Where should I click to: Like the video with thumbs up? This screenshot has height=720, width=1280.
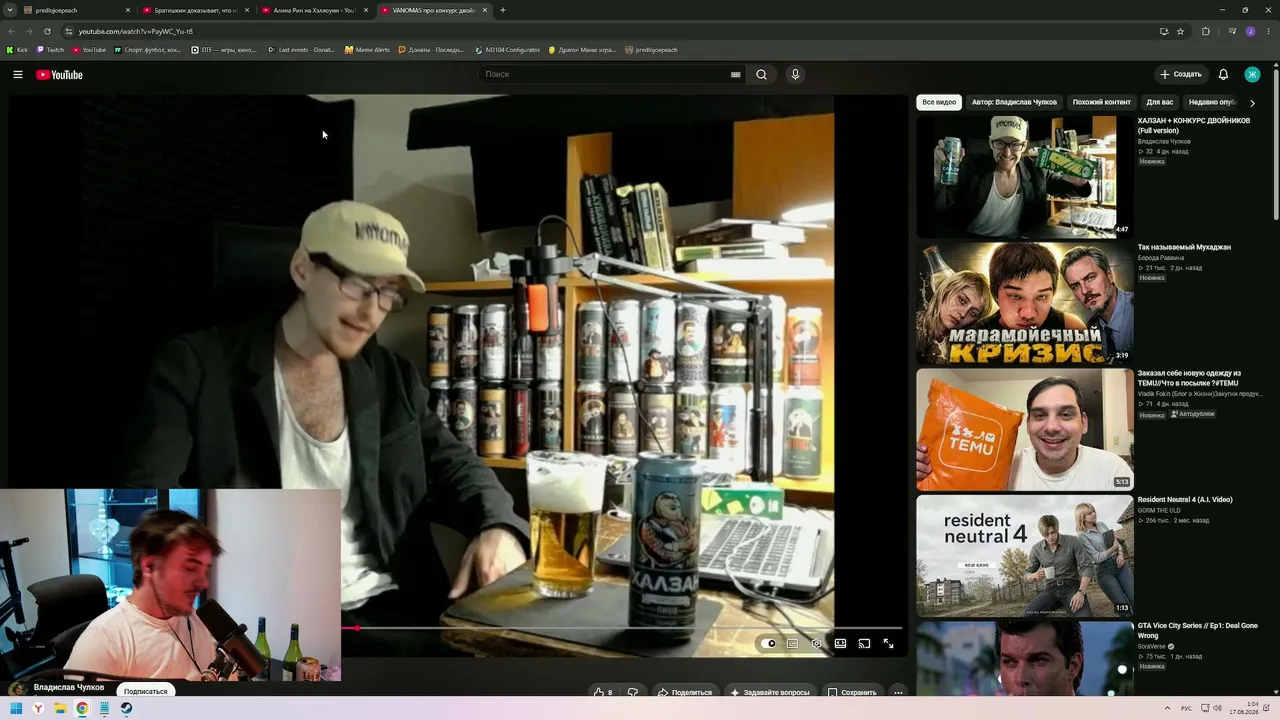pyautogui.click(x=603, y=692)
